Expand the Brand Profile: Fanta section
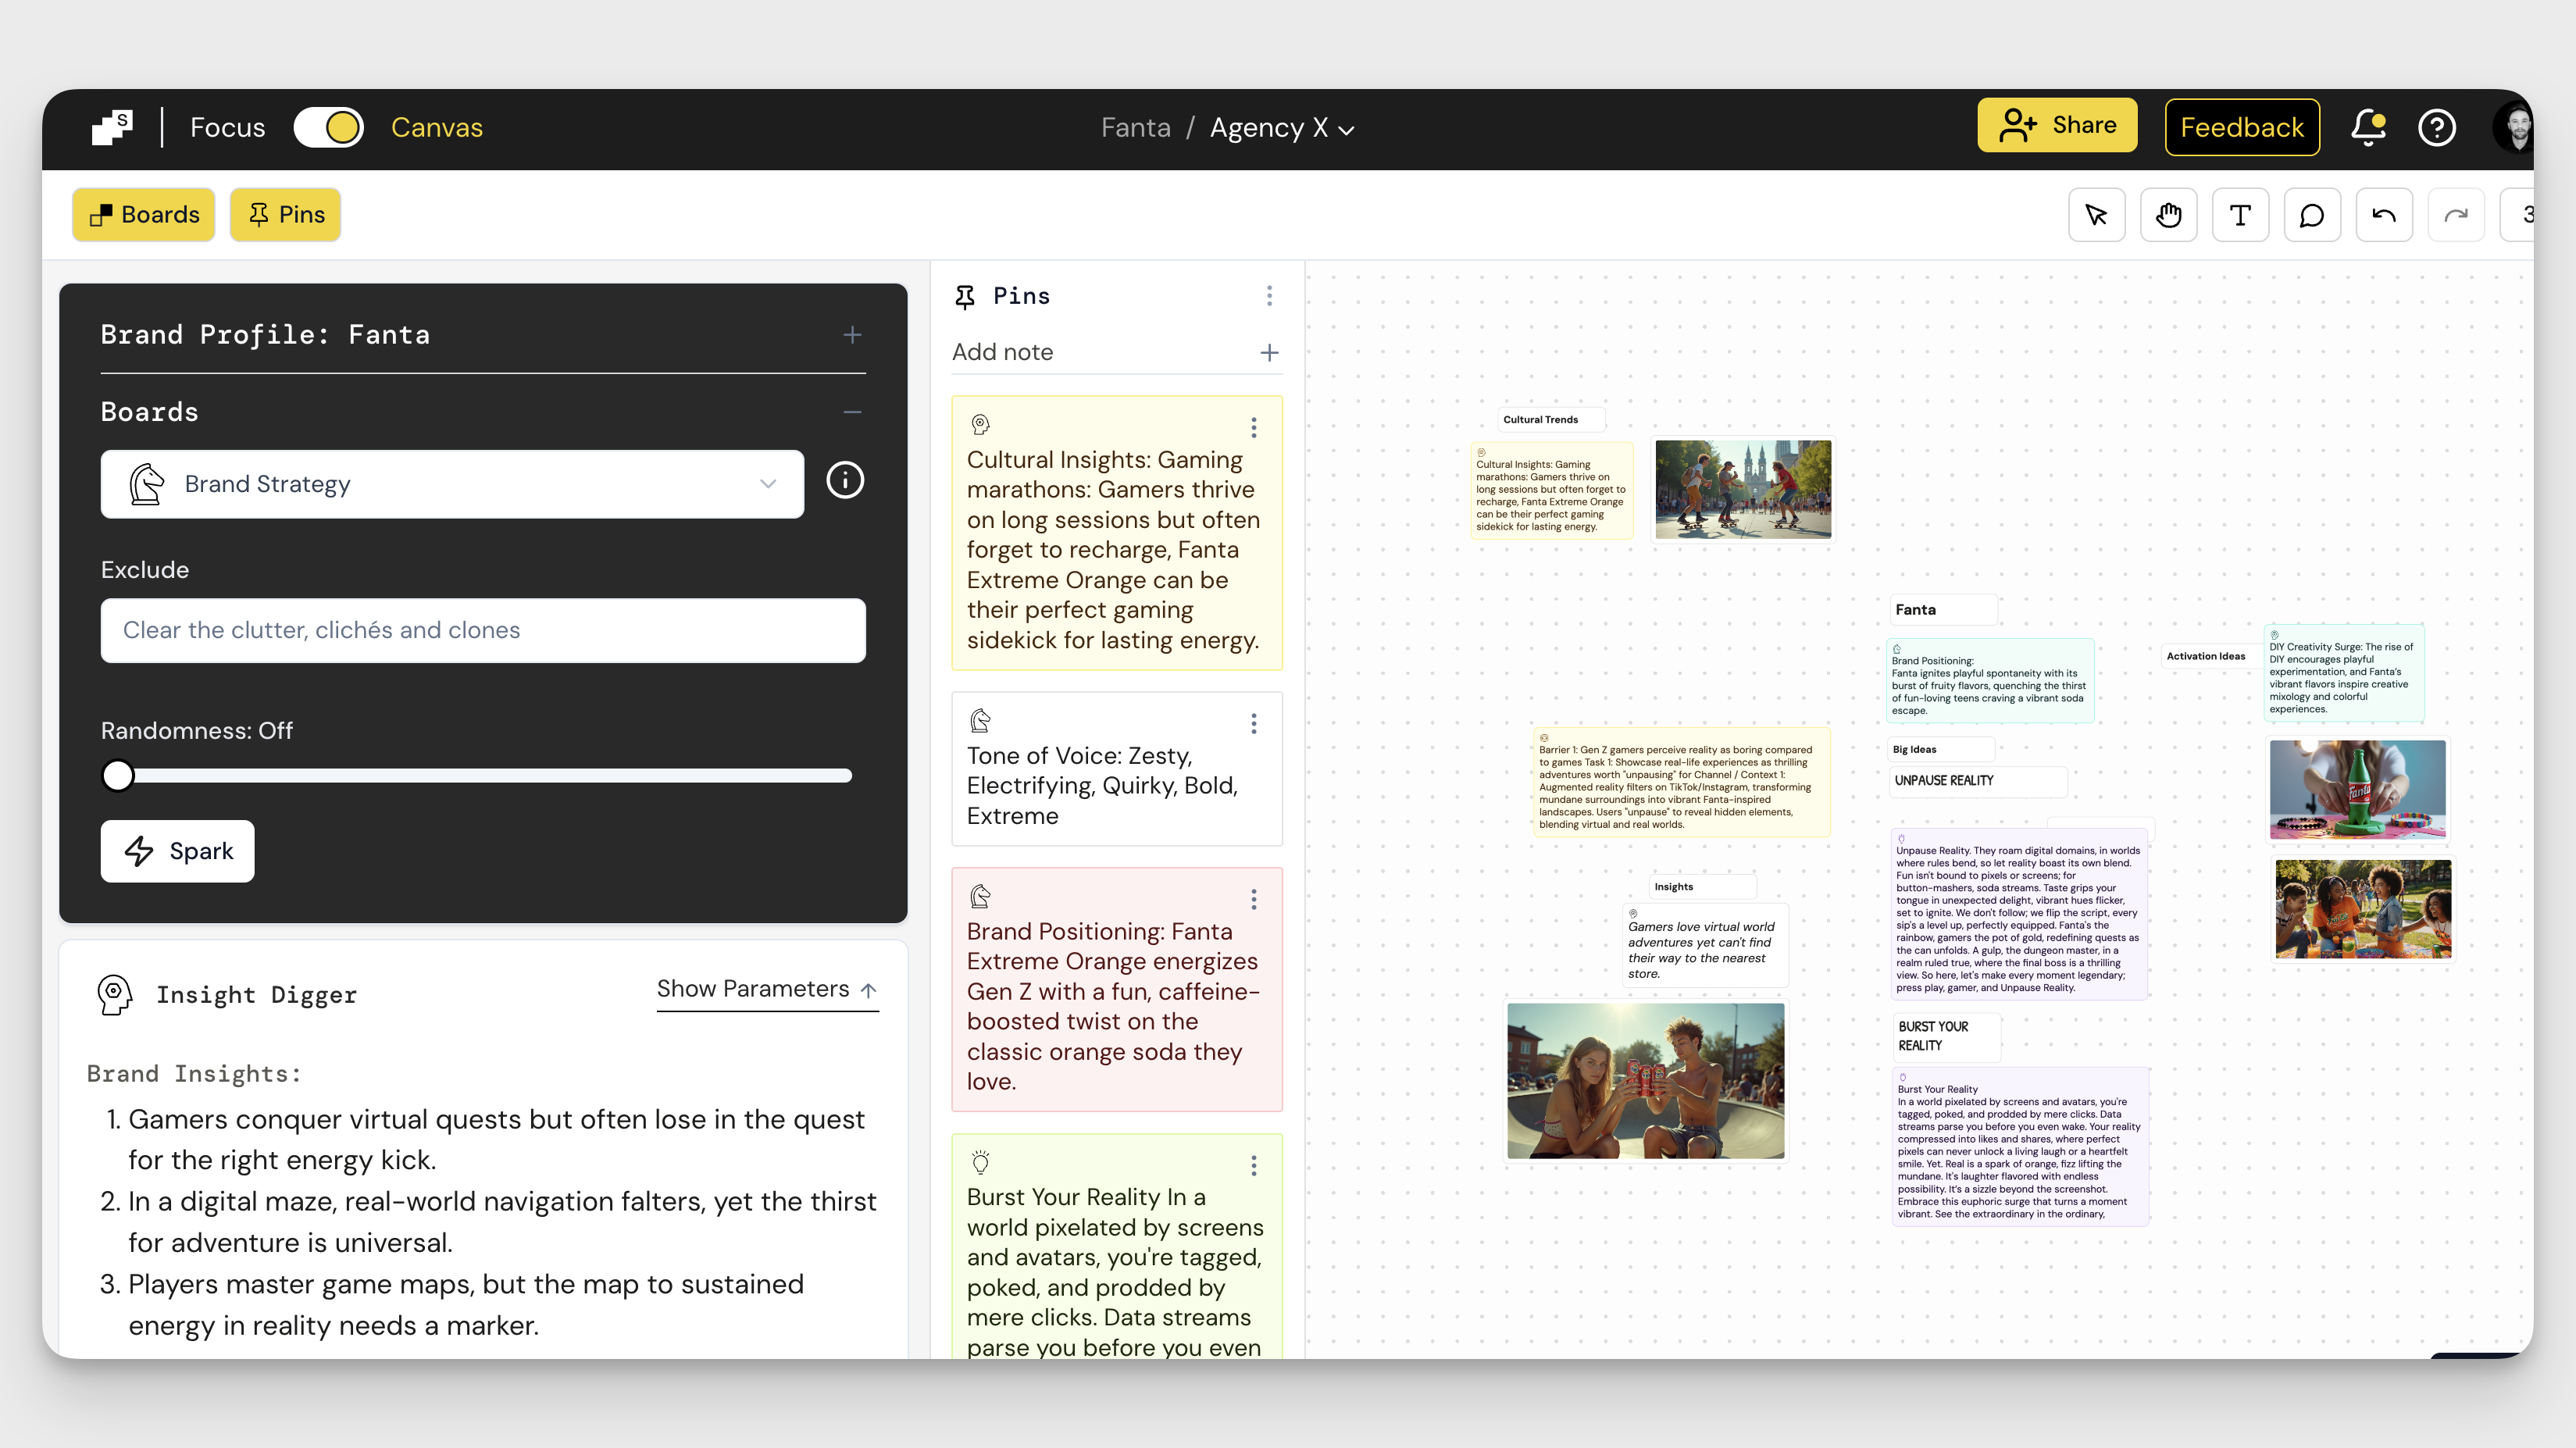This screenshot has width=2576, height=1448. 852,335
